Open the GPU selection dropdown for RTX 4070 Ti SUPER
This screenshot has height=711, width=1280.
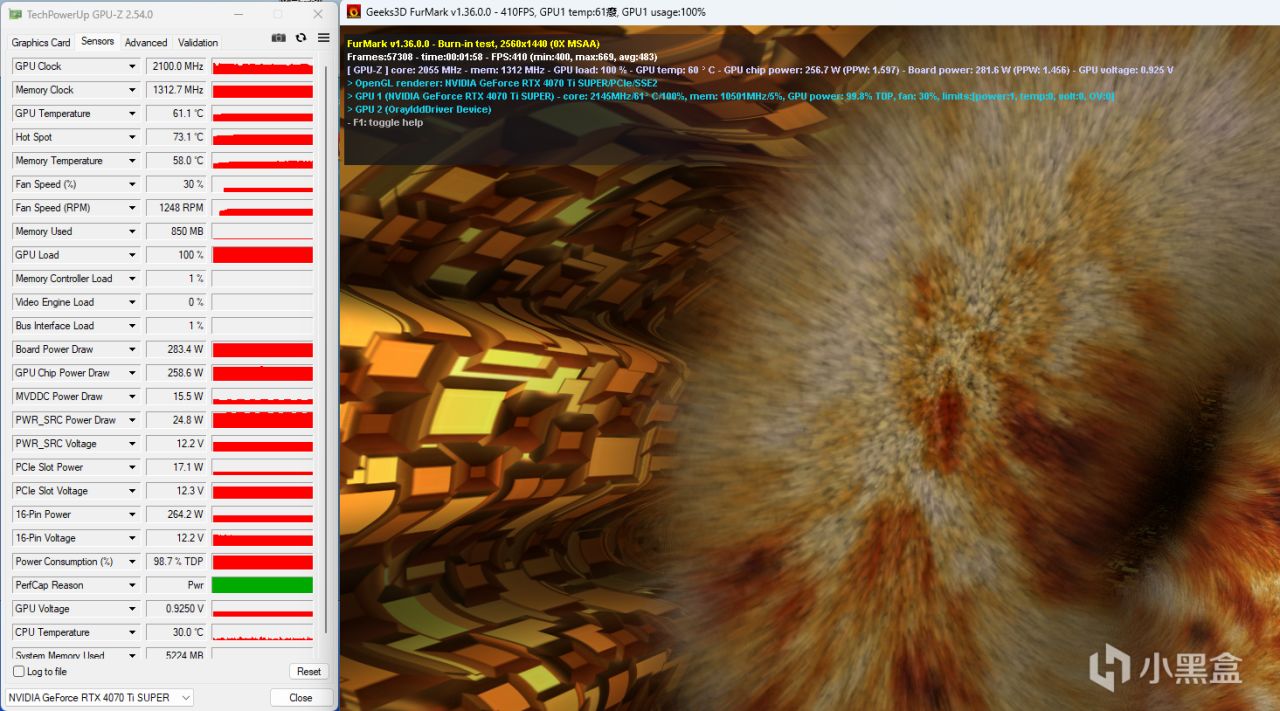[99, 698]
